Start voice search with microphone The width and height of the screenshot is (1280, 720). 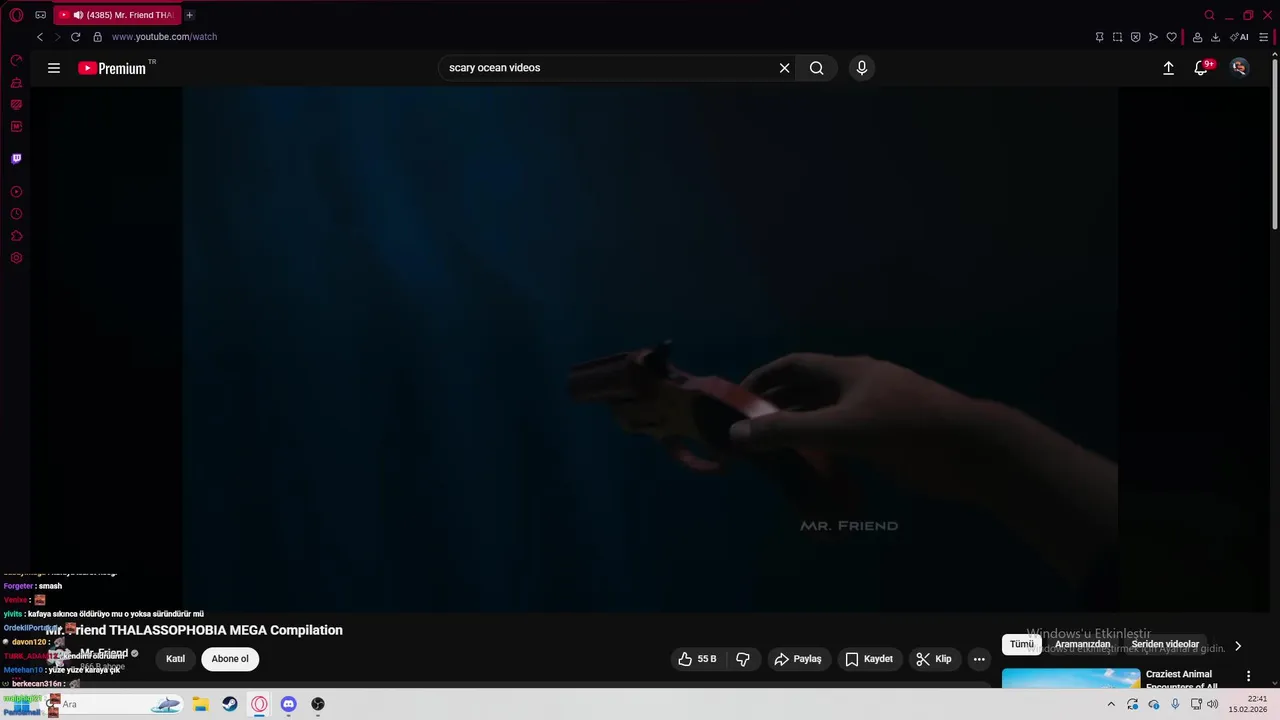pos(862,68)
